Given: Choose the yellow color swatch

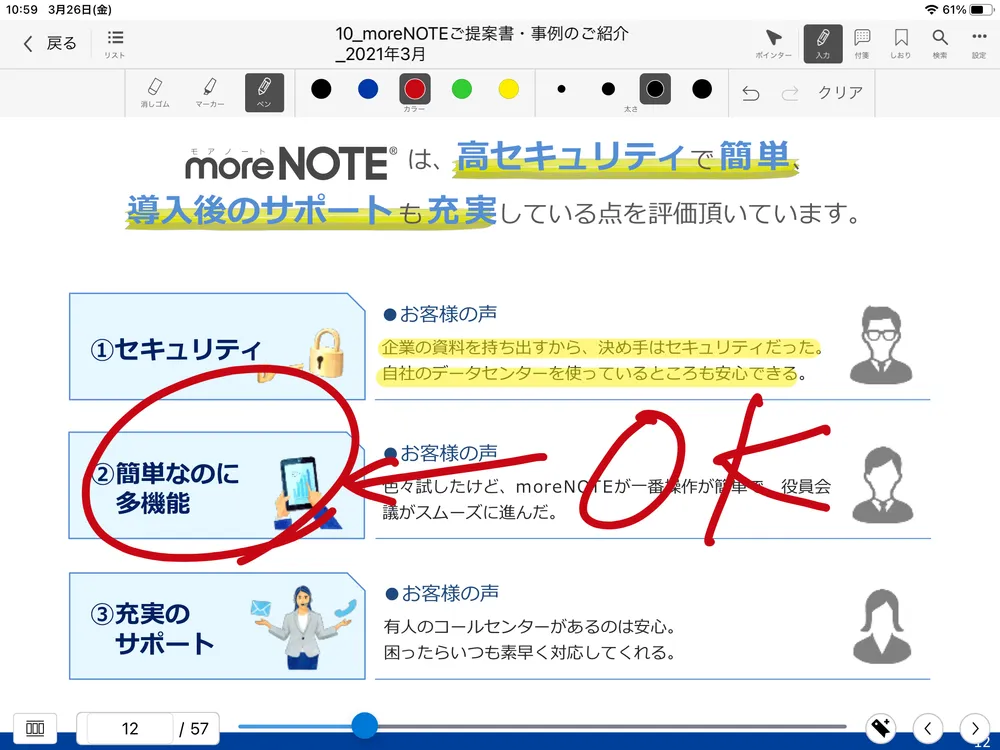Looking at the screenshot, I should [508, 89].
